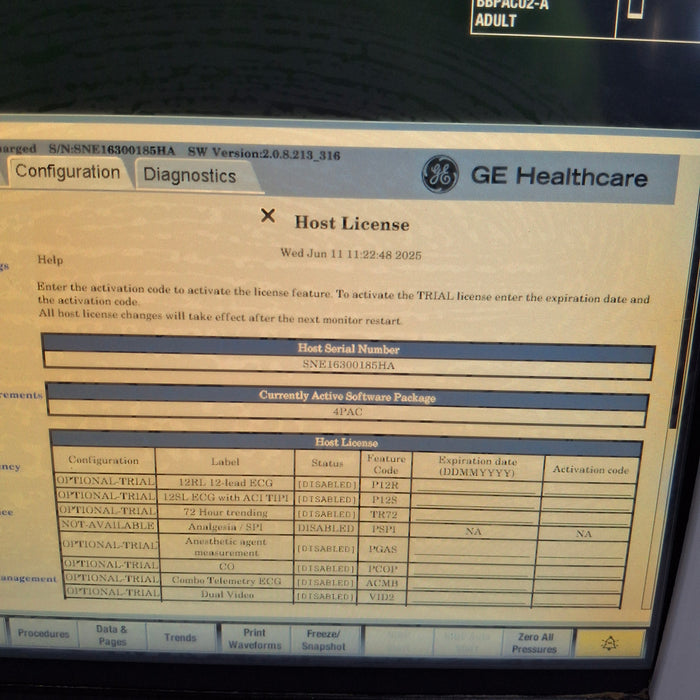Switch to the Configuration tab
700x700 pixels.
(x=67, y=171)
